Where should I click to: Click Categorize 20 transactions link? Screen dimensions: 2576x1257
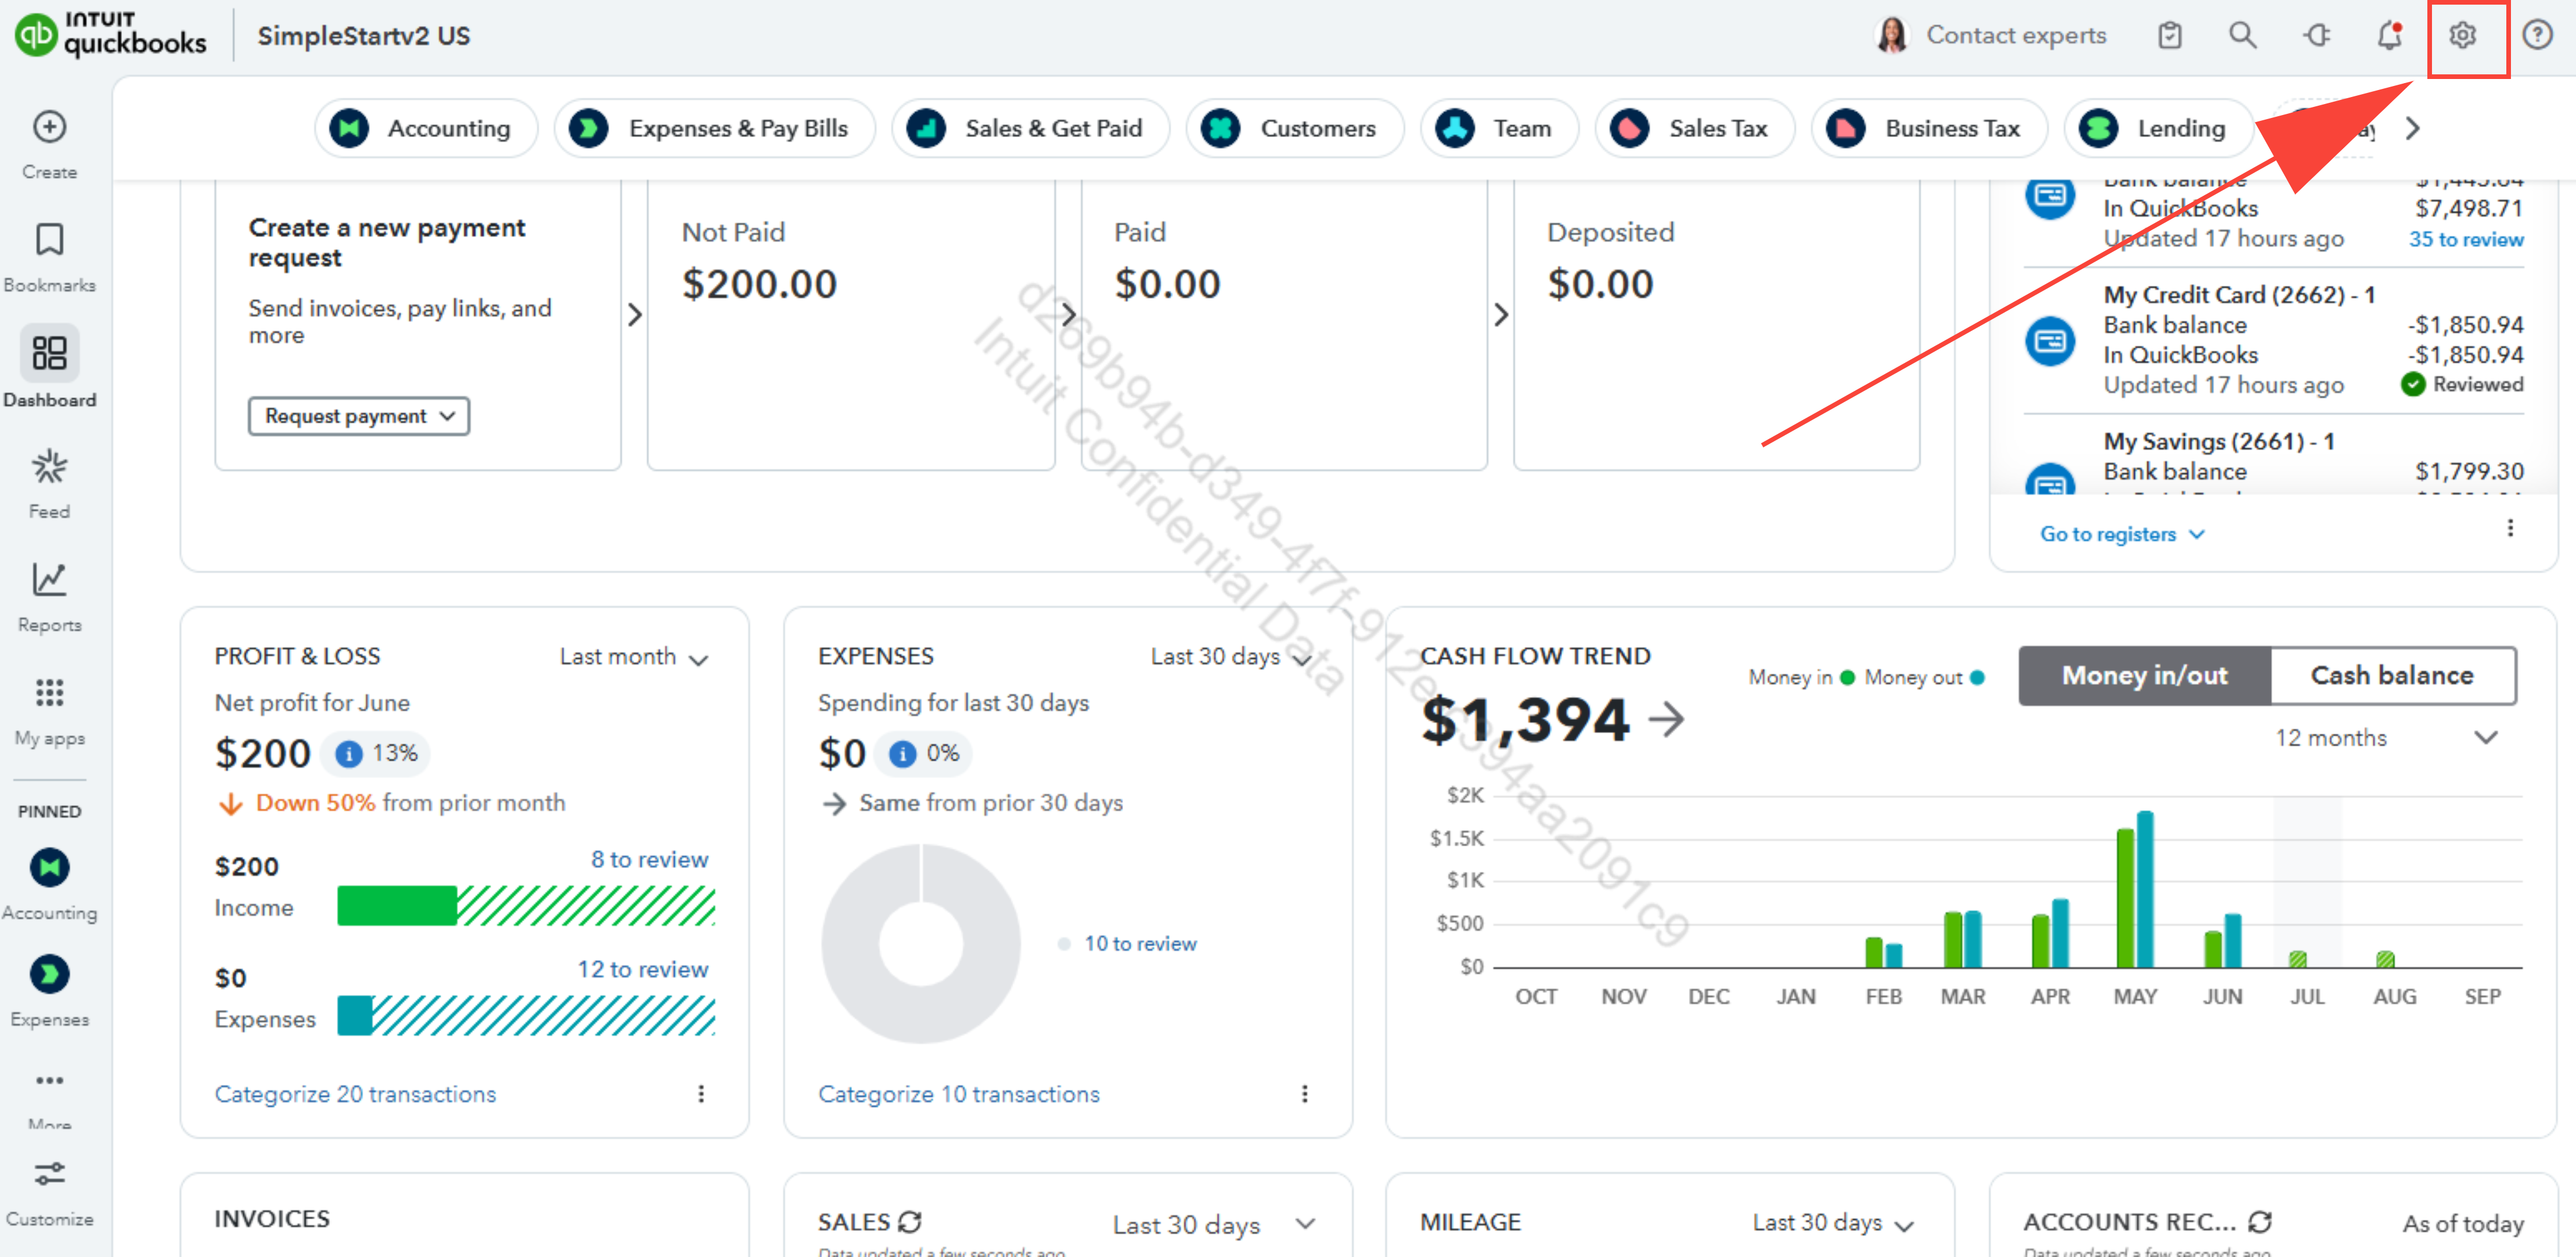point(355,1095)
